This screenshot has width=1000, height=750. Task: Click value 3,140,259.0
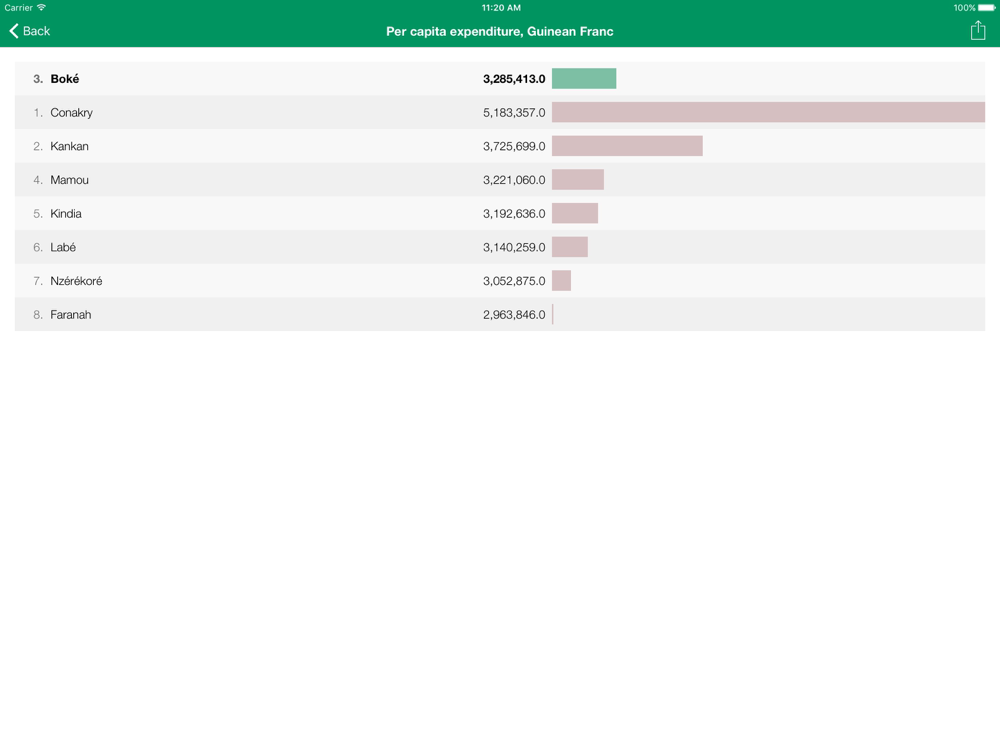(x=514, y=247)
